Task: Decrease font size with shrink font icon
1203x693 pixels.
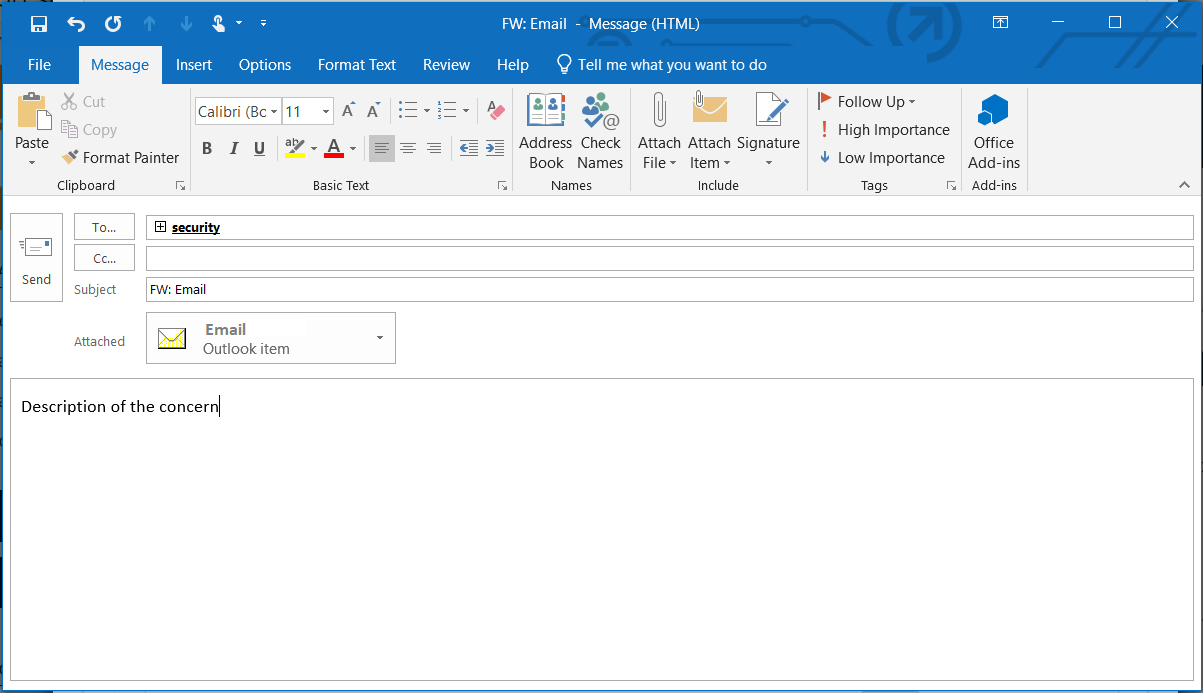Action: tap(373, 111)
